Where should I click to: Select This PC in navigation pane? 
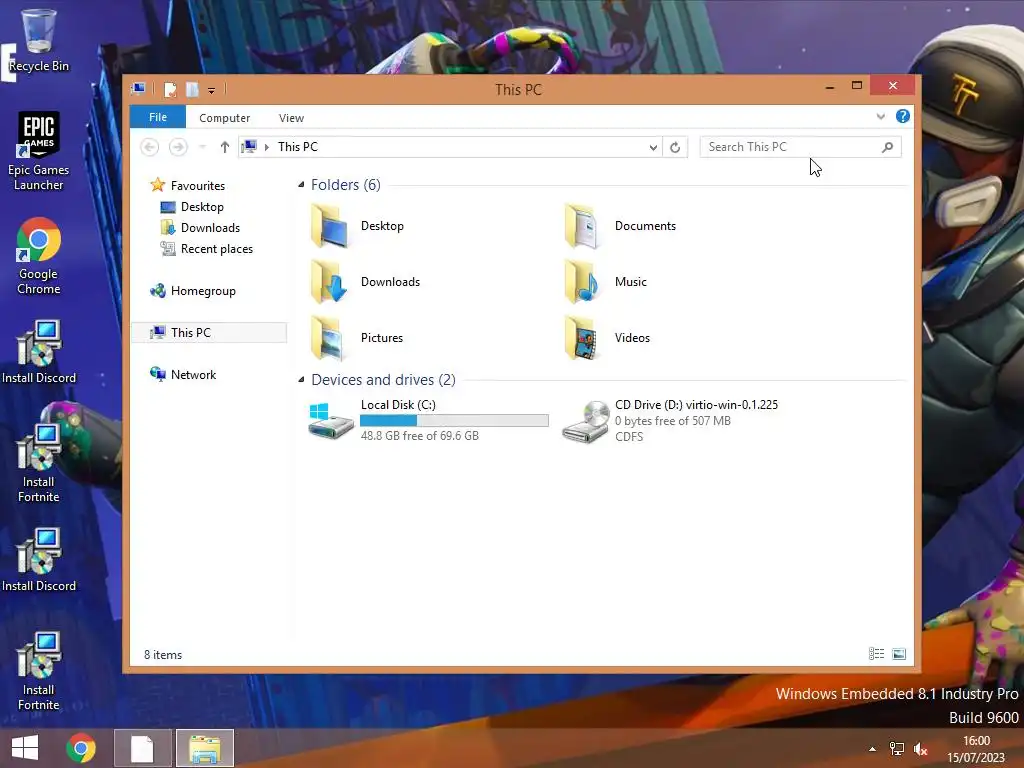click(x=209, y=332)
